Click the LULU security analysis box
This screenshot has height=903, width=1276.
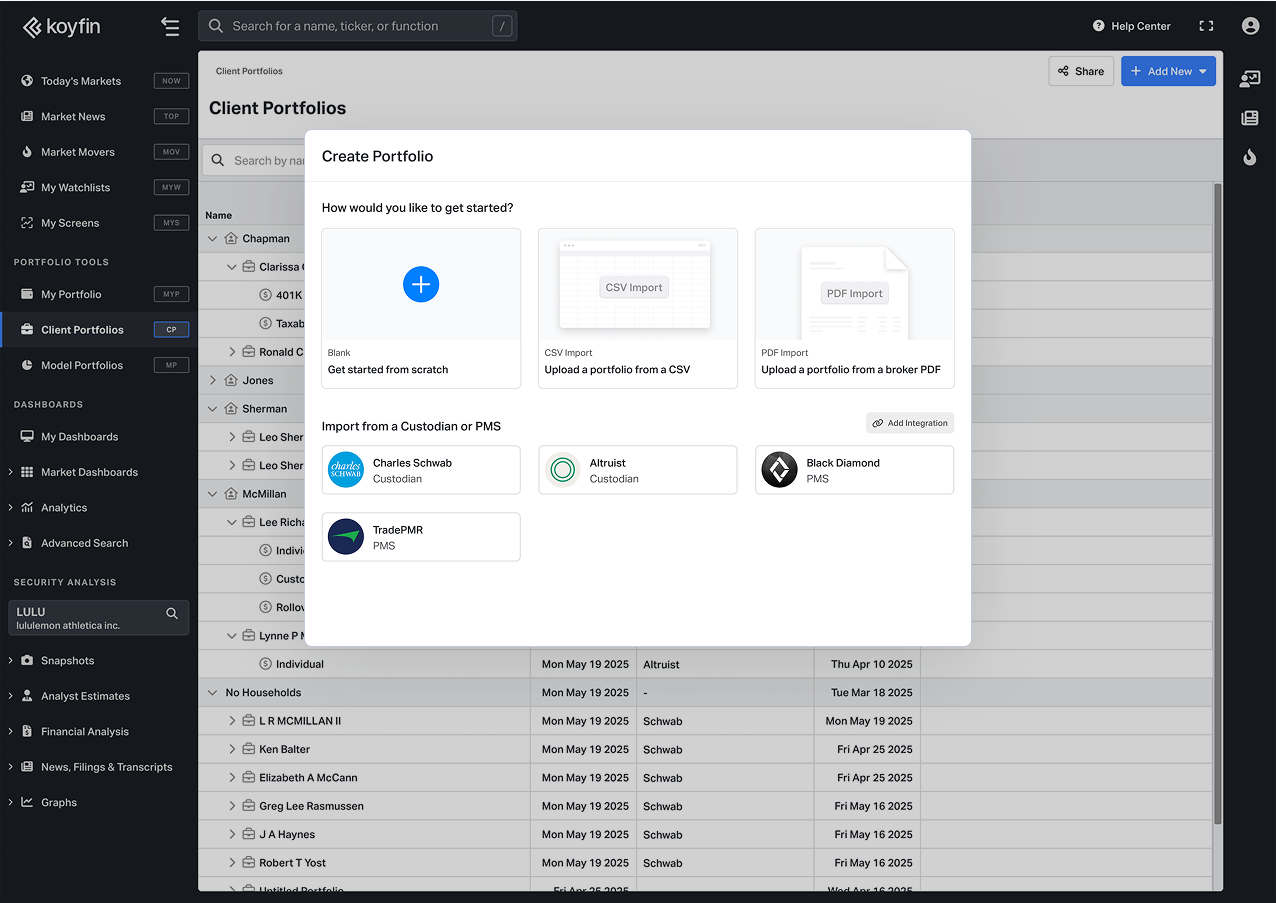pyautogui.click(x=98, y=618)
